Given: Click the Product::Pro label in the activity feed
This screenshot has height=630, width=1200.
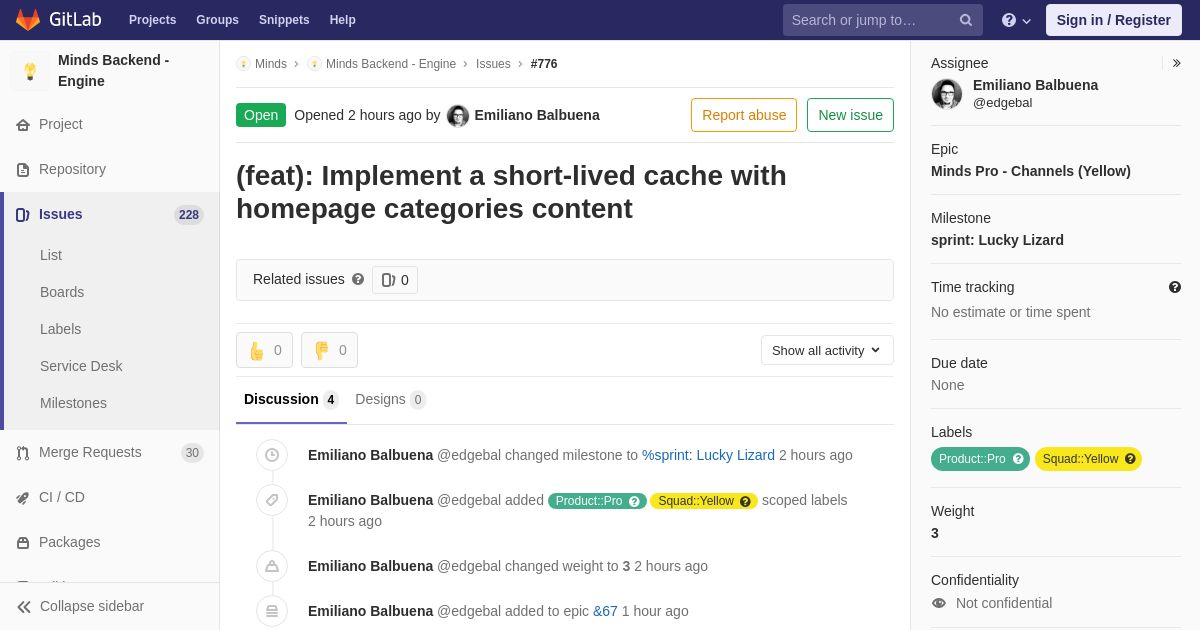Looking at the screenshot, I should [597, 501].
